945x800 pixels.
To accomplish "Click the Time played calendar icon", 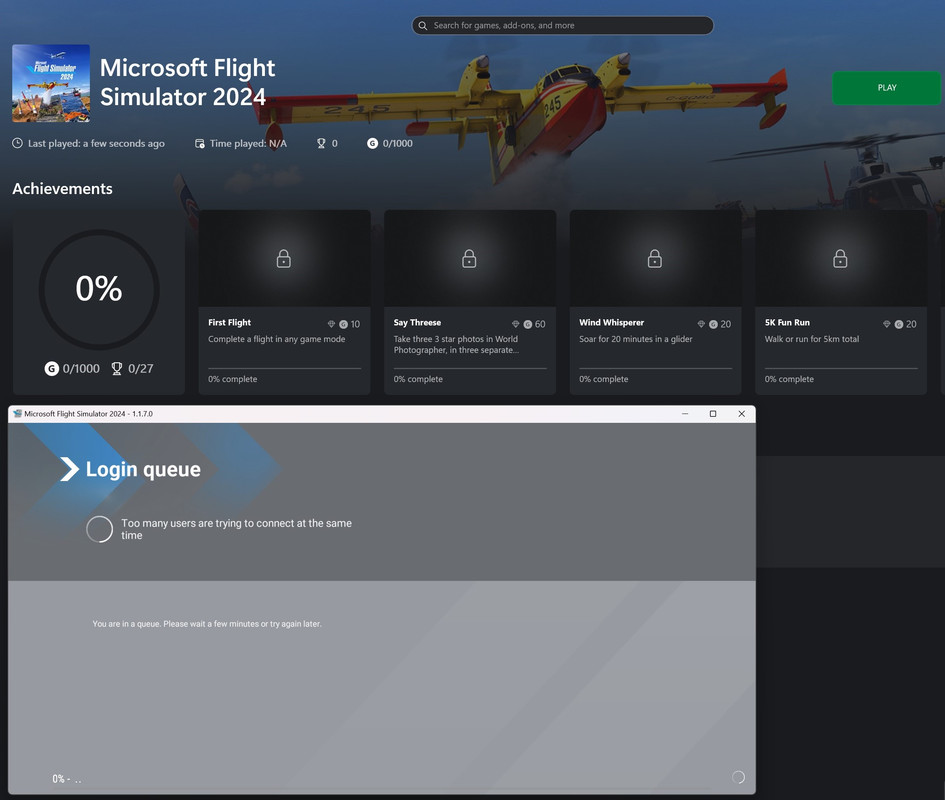I will (199, 143).
